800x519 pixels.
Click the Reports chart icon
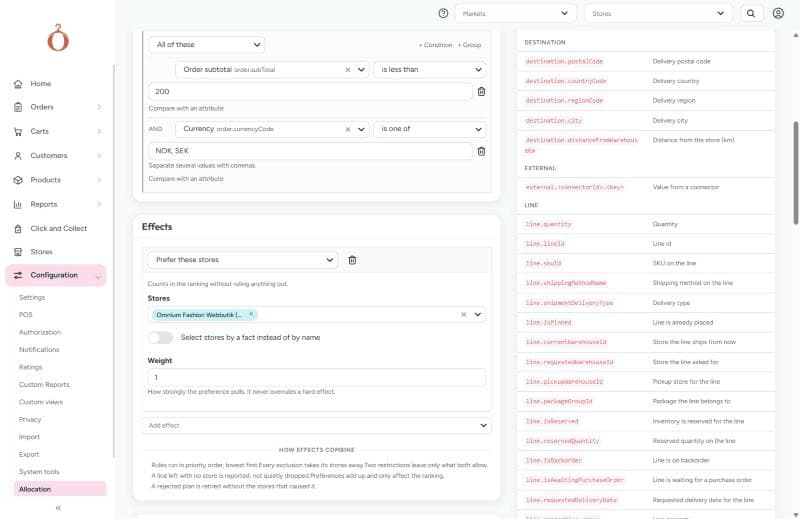point(18,205)
